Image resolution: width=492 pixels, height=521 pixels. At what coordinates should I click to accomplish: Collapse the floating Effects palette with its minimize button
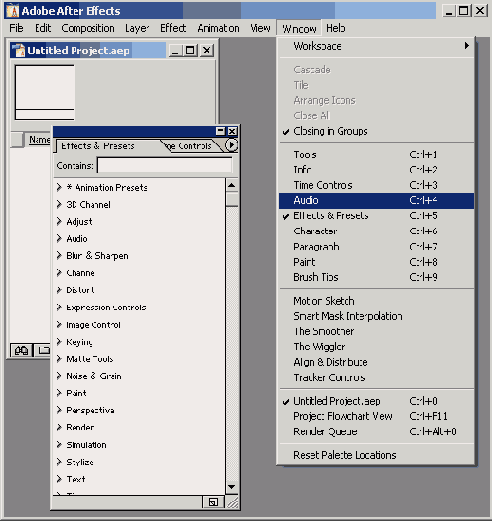click(220, 131)
